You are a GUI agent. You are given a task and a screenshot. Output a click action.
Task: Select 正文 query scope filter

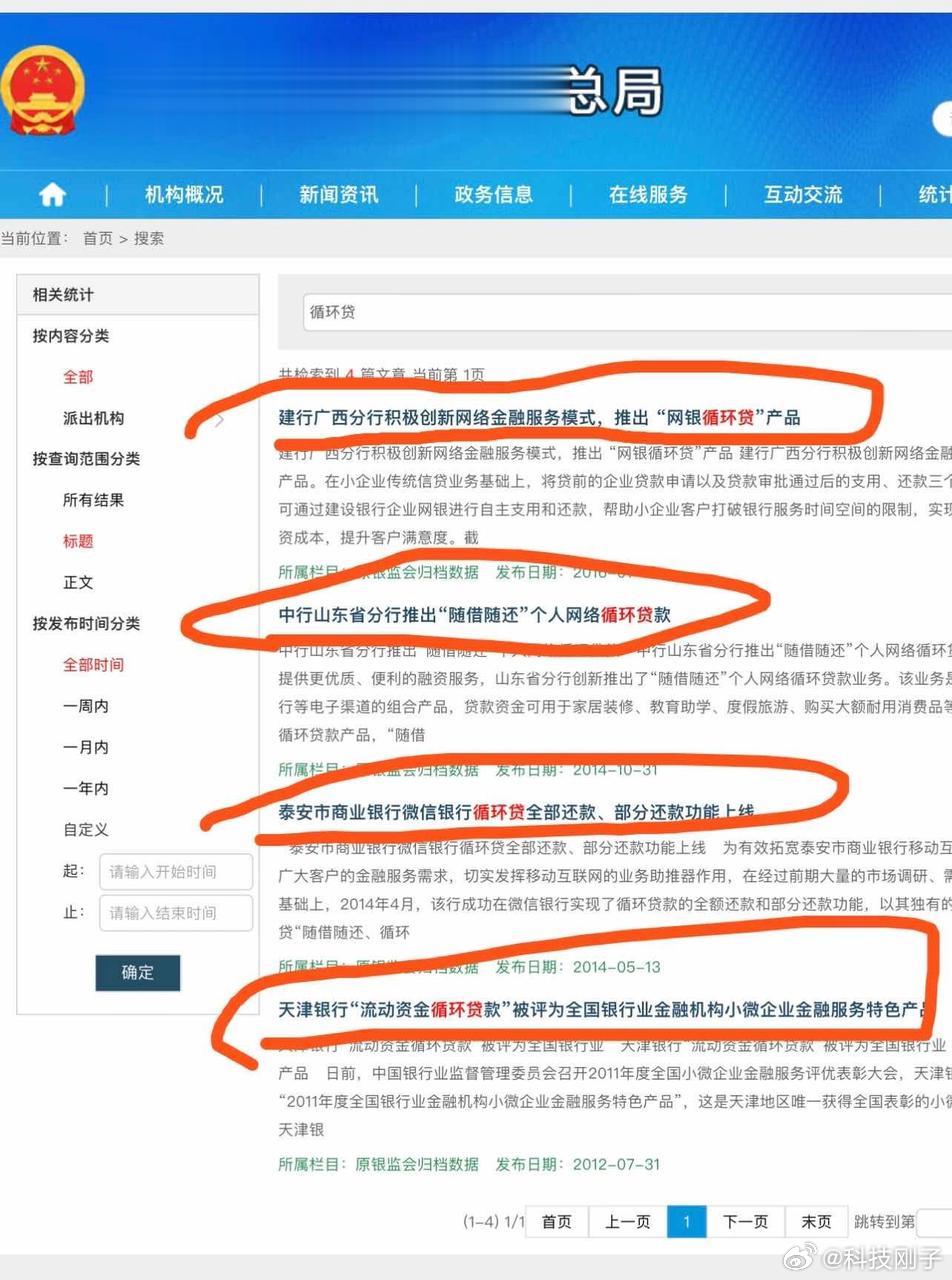tap(78, 582)
